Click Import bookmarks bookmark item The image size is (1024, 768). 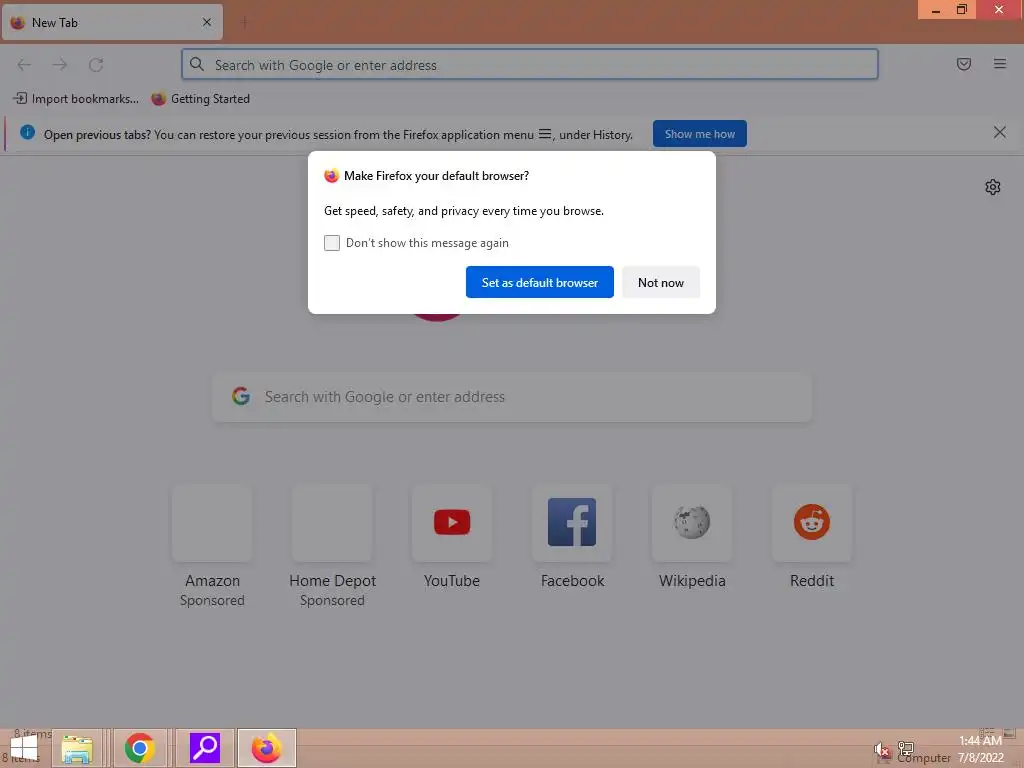pyautogui.click(x=76, y=99)
